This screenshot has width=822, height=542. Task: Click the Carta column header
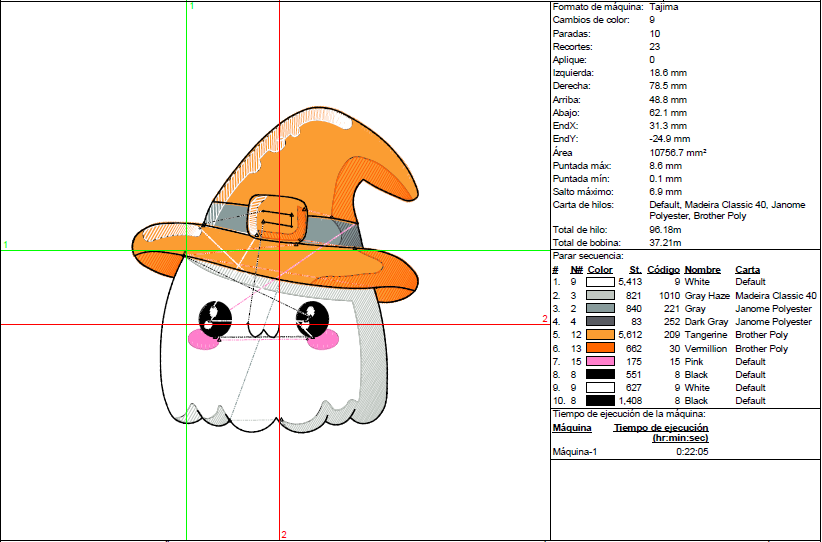tap(747, 270)
